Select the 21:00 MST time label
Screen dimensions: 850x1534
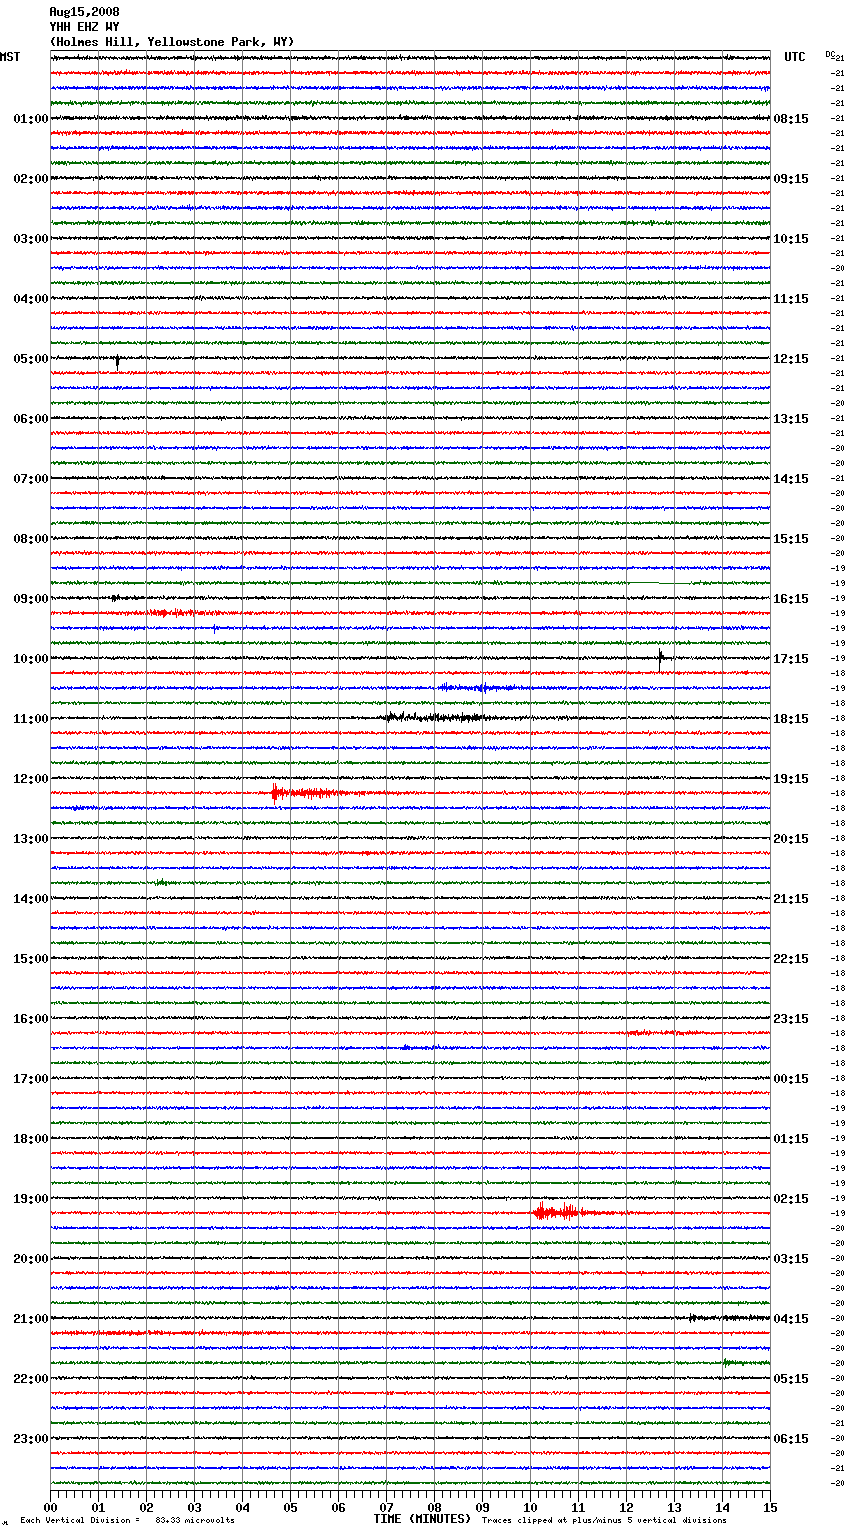pos(30,1319)
